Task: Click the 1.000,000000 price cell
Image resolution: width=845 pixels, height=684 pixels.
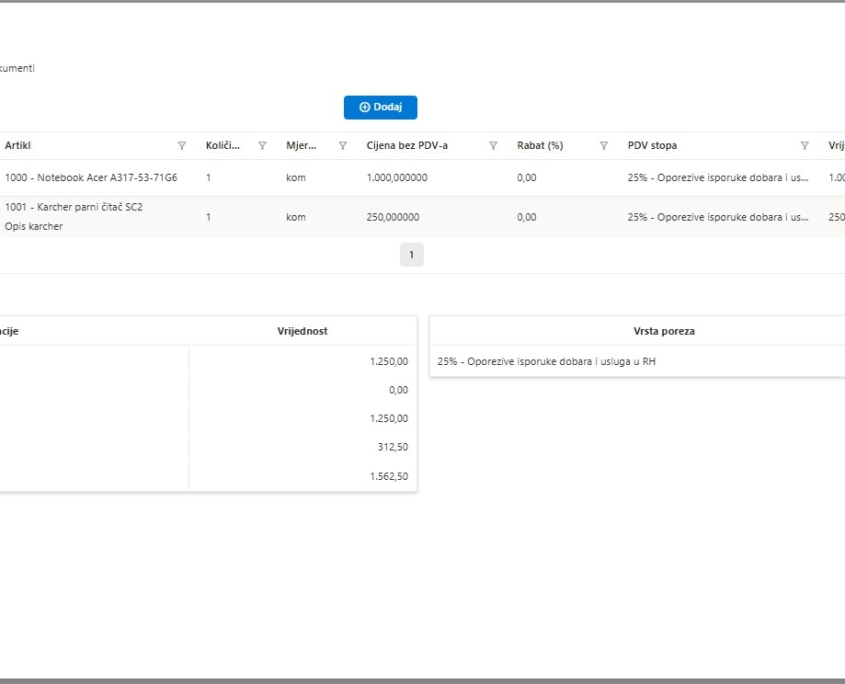Action: point(397,178)
